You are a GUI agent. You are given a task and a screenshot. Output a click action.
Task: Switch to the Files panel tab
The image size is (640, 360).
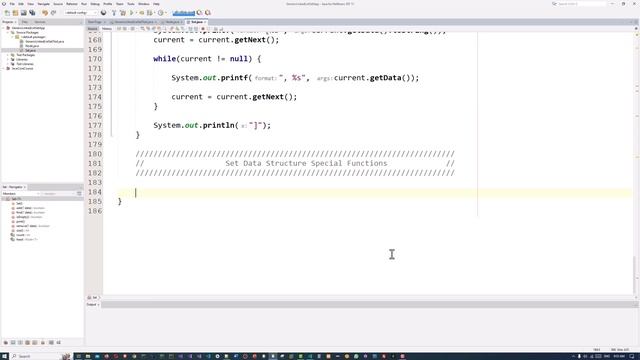tap(25, 22)
